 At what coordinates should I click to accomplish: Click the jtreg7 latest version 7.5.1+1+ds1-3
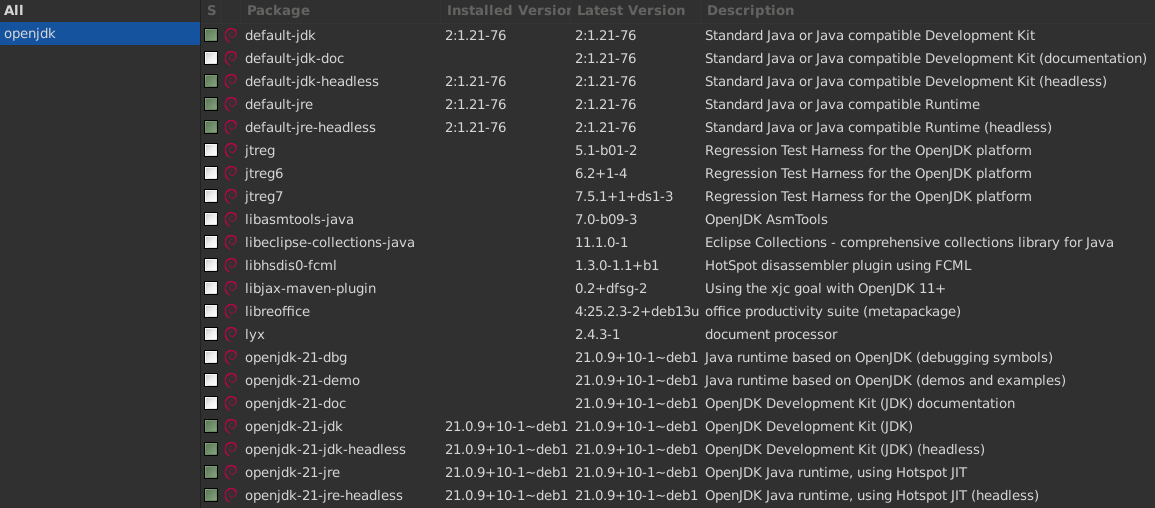[x=624, y=197]
